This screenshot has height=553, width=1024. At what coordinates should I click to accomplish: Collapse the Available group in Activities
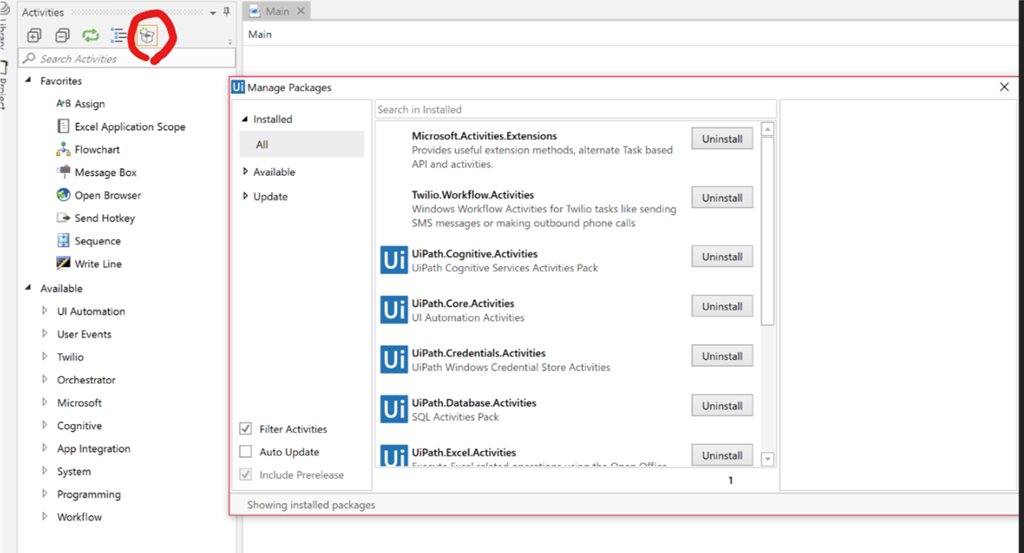tap(28, 288)
